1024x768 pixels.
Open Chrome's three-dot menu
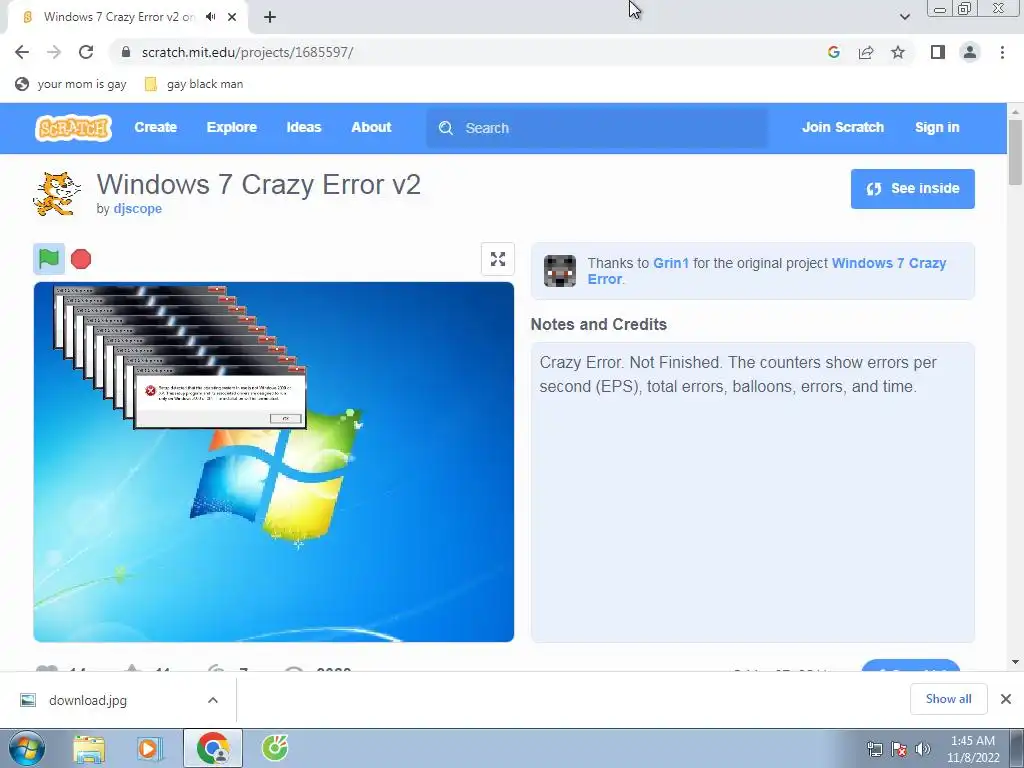[1002, 52]
